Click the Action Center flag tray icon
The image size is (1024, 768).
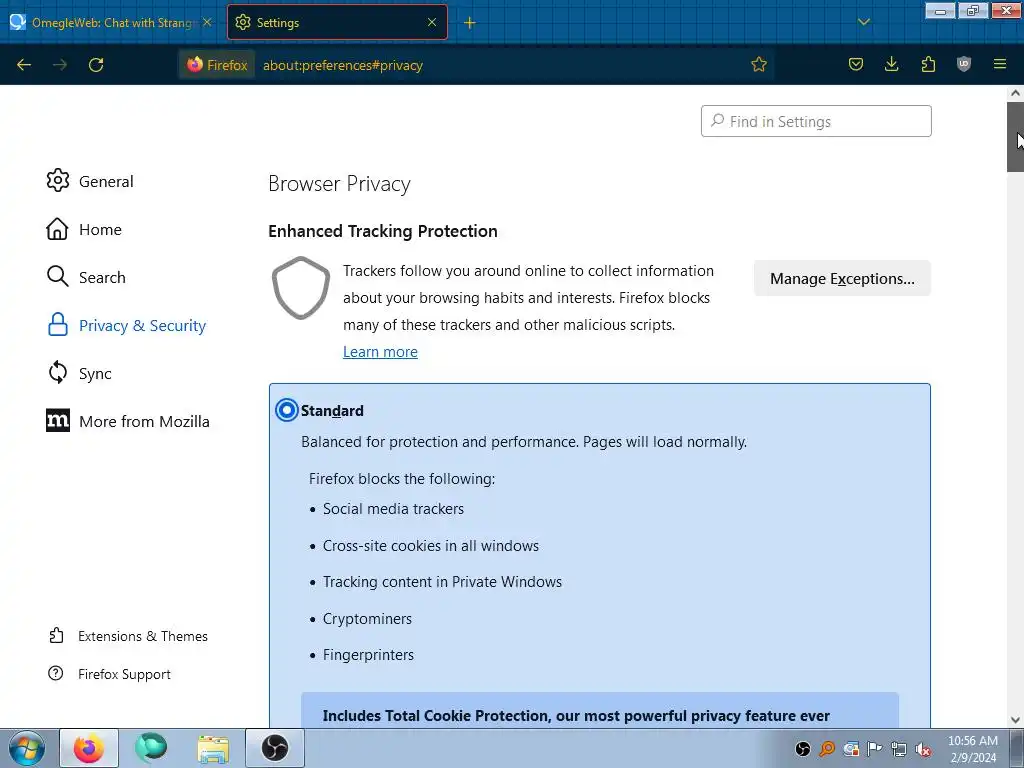(874, 749)
